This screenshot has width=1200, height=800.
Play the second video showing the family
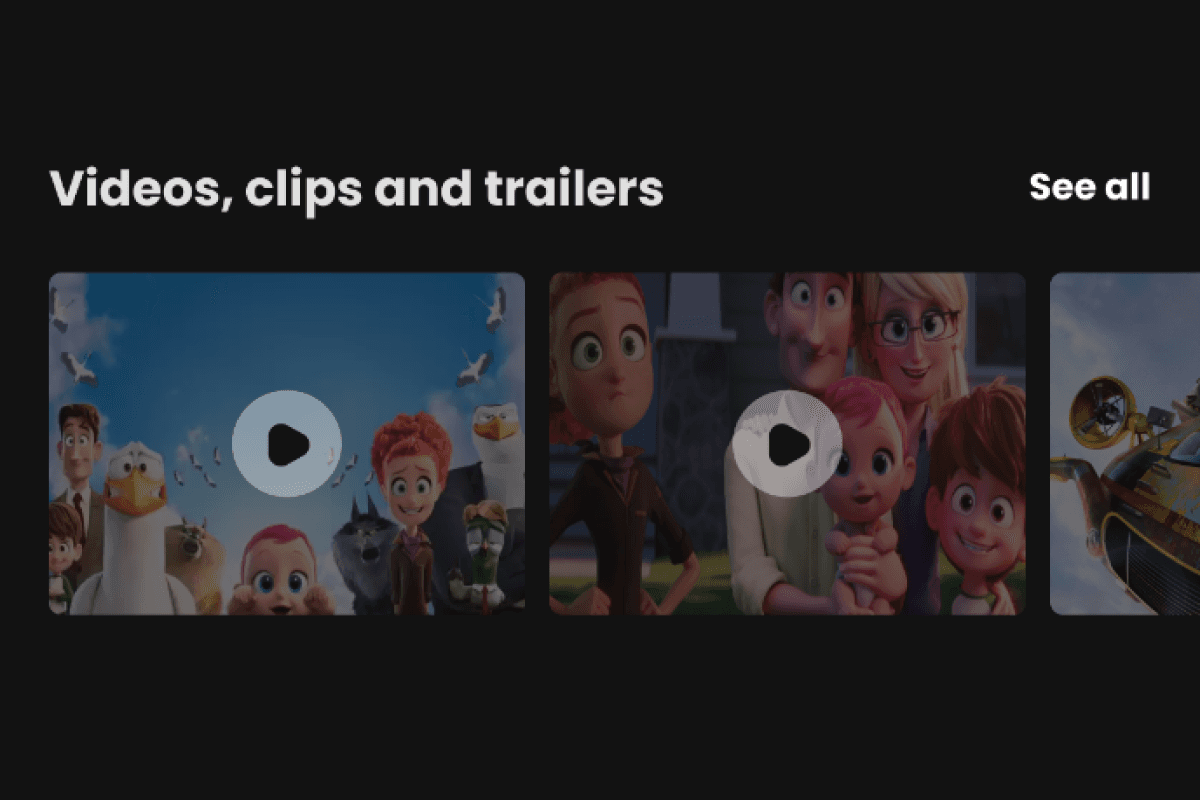click(787, 444)
